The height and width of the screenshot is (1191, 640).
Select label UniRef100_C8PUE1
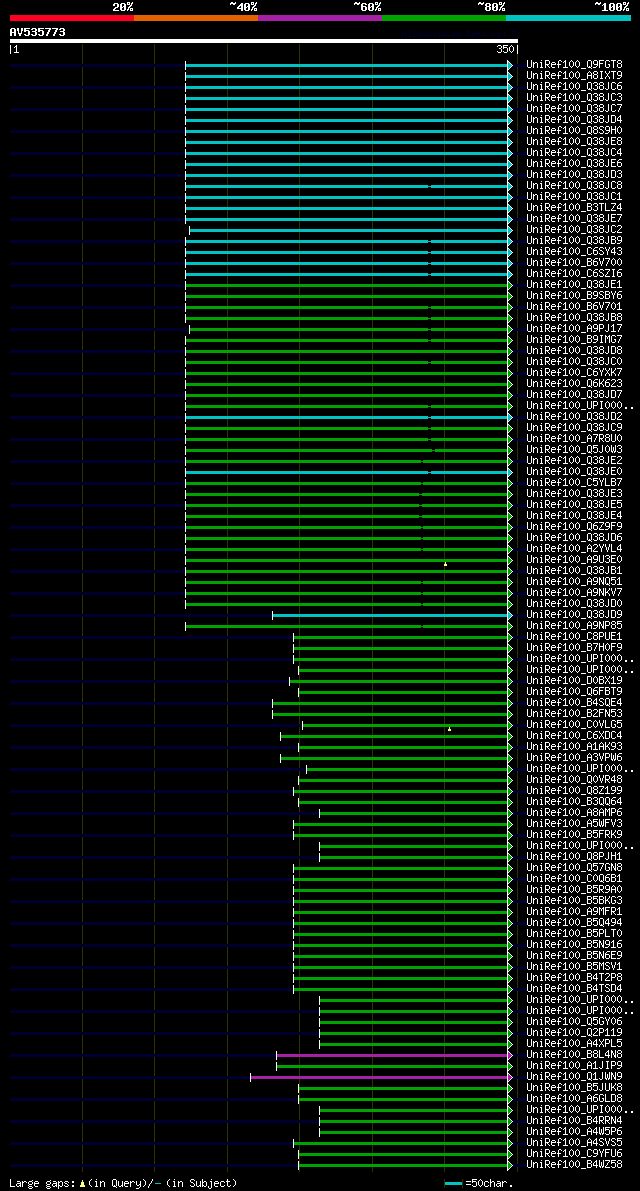[574, 637]
